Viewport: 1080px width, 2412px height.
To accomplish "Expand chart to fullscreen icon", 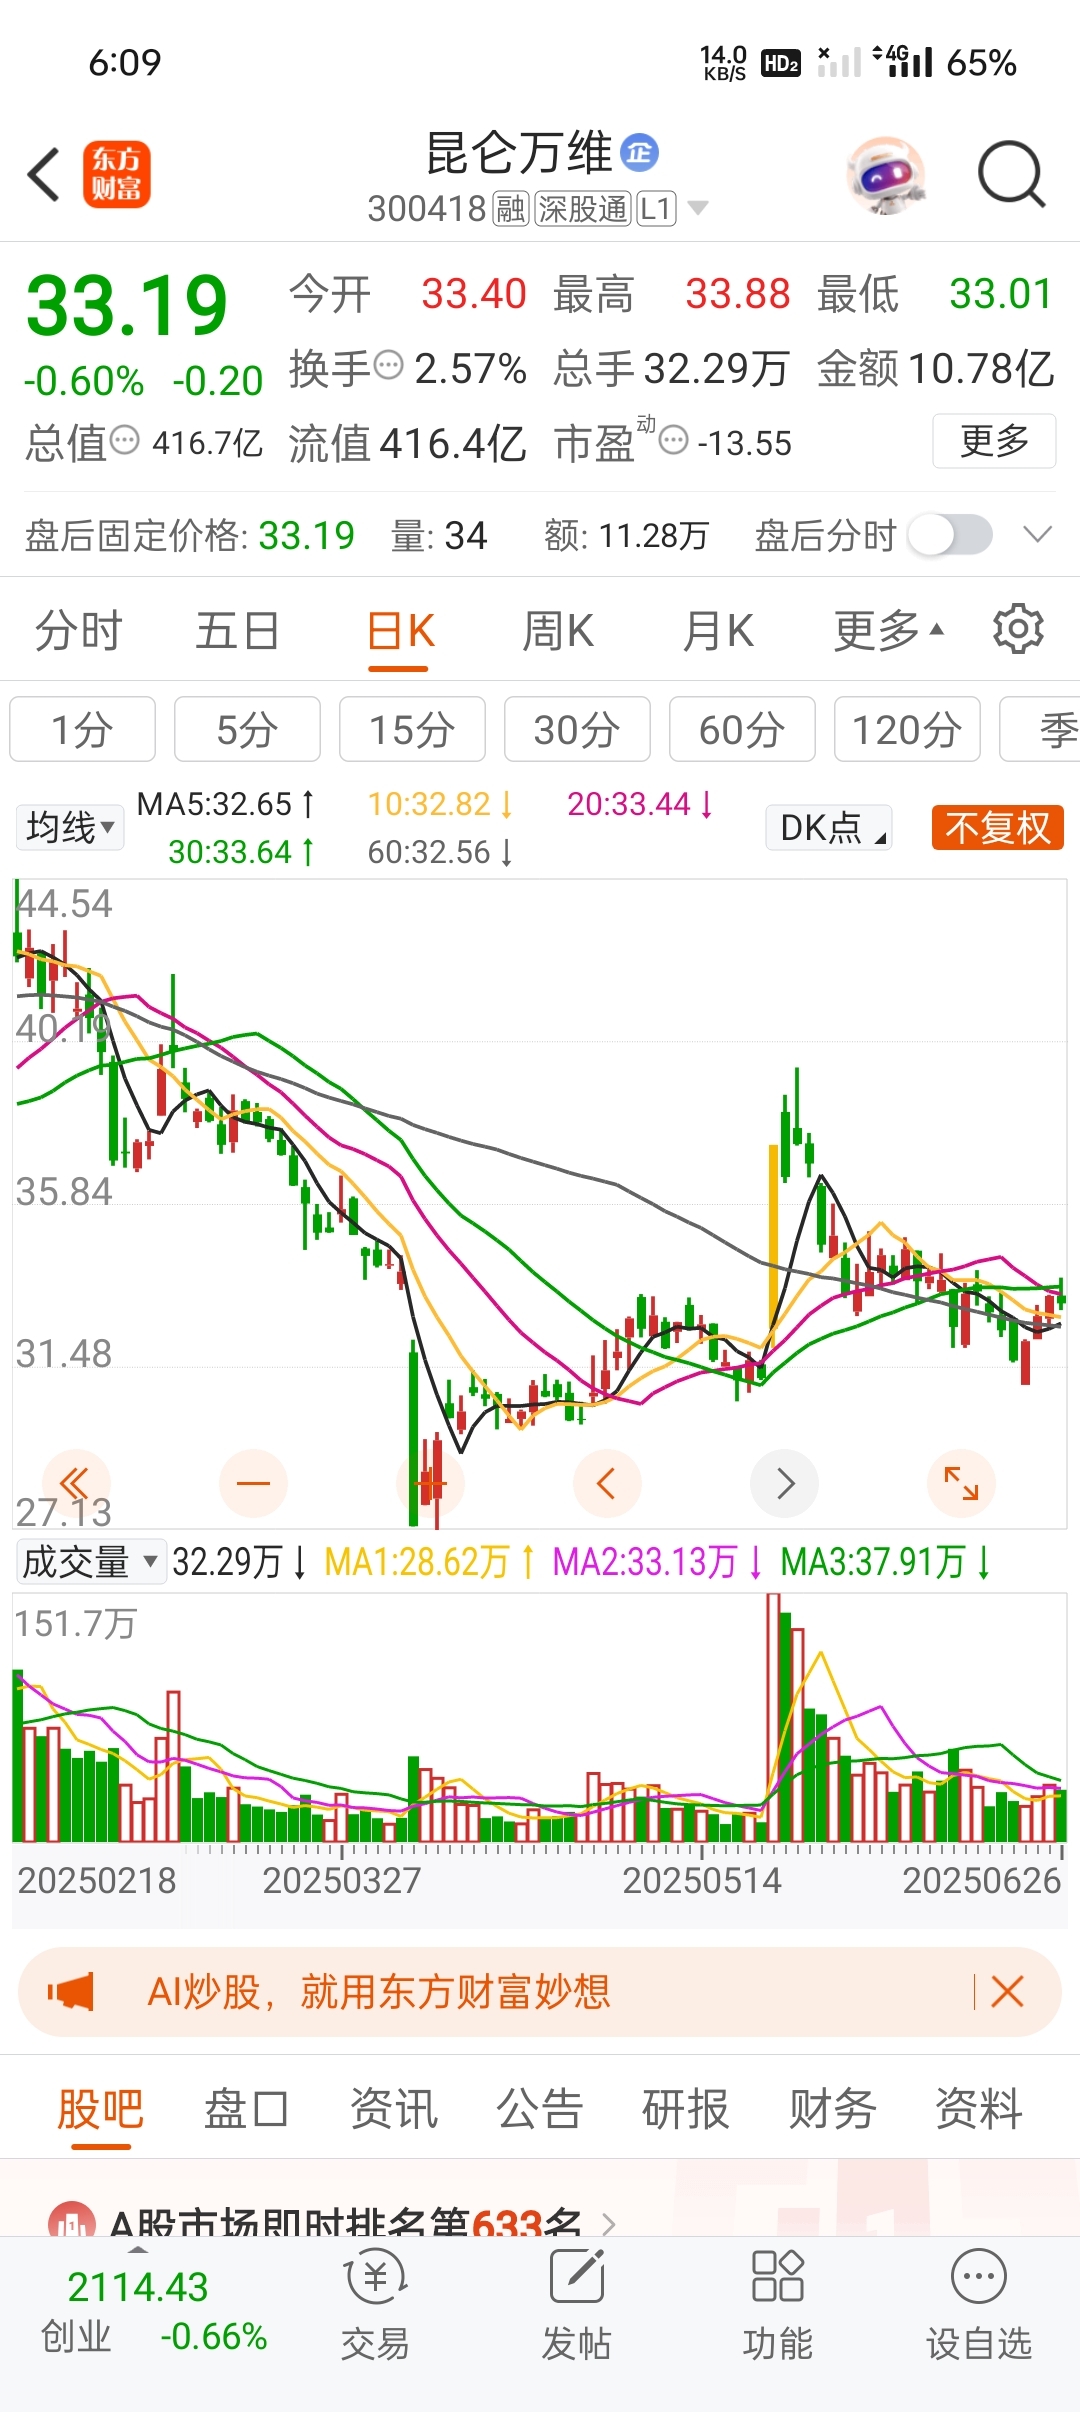I will coord(961,1483).
